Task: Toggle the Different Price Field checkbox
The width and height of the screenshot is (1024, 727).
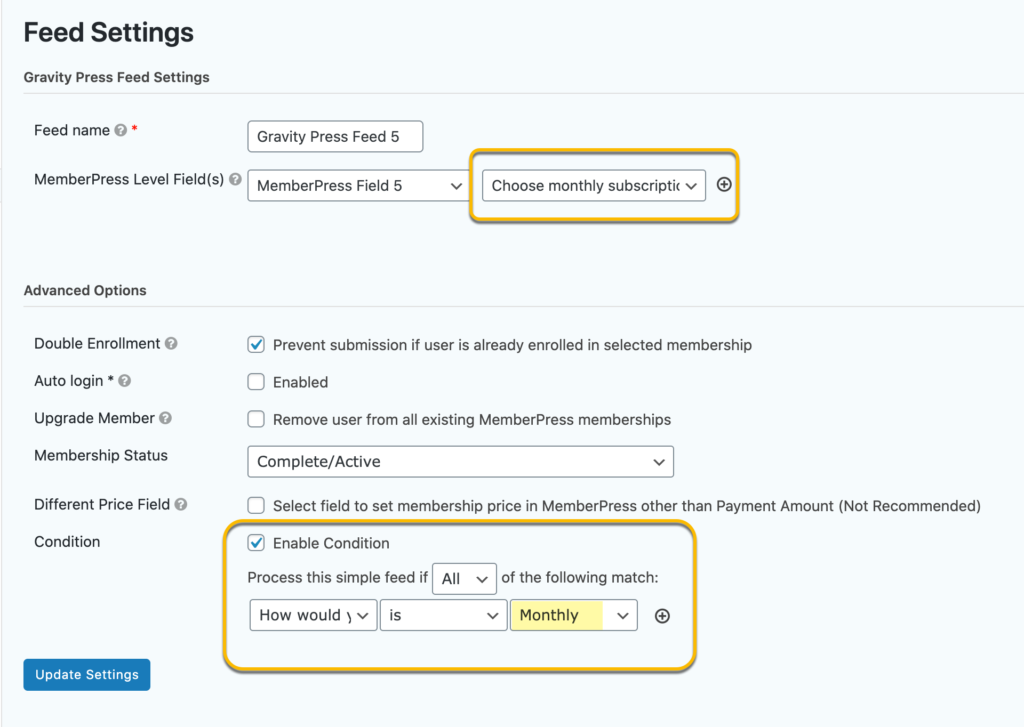Action: 256,505
